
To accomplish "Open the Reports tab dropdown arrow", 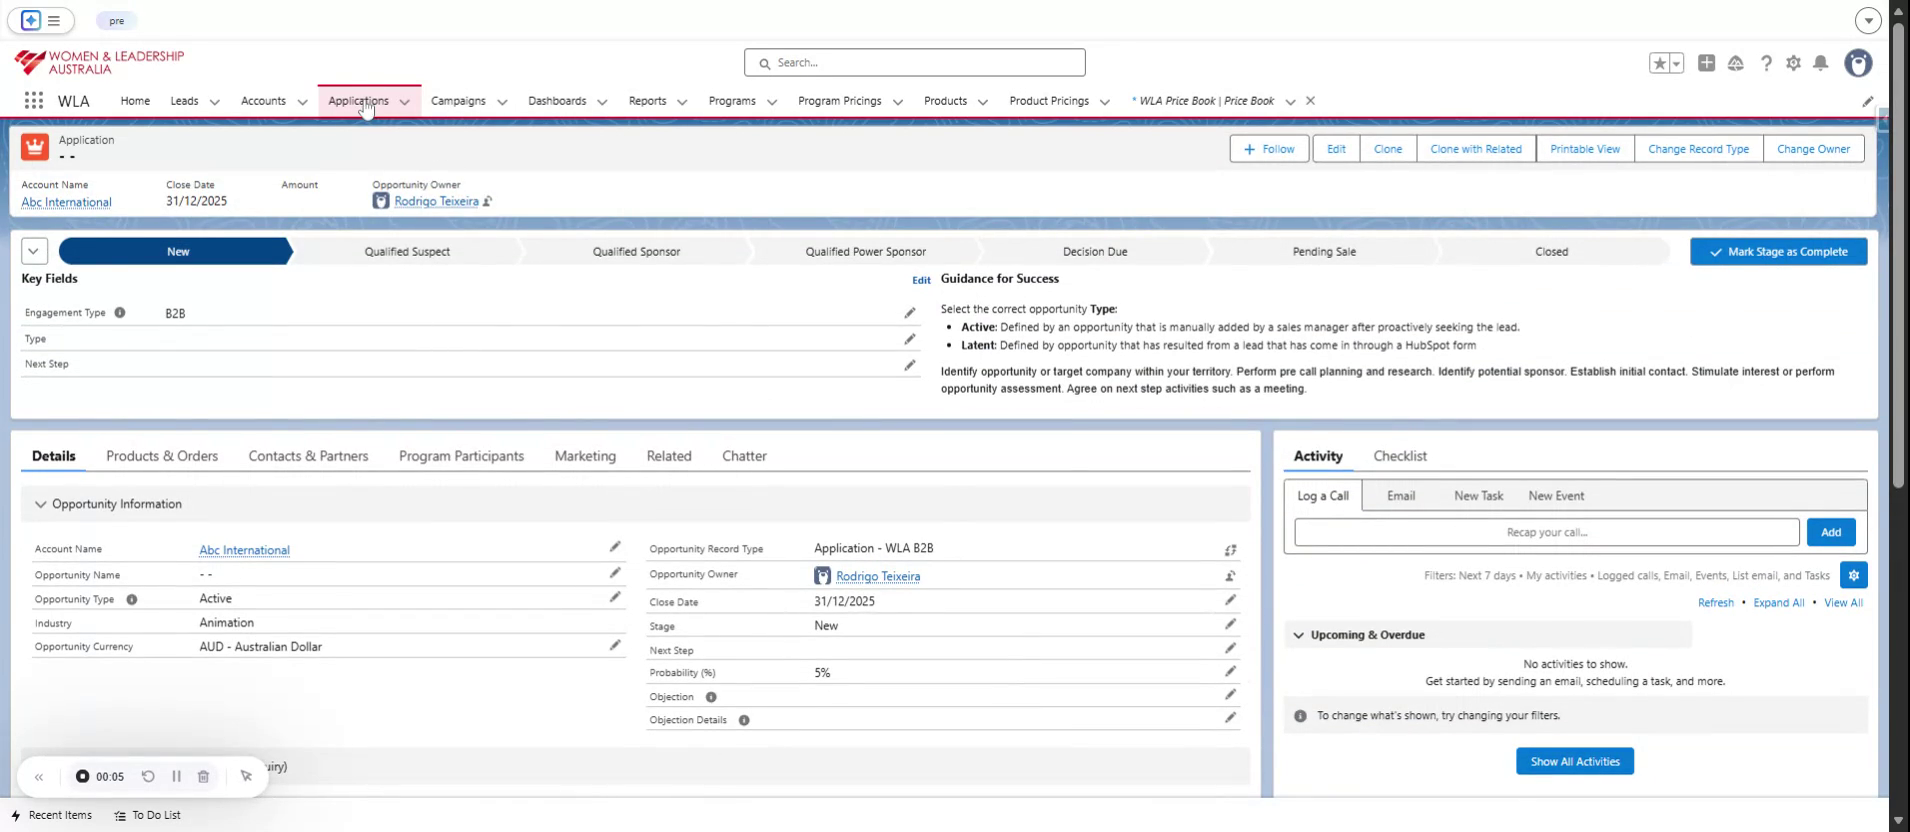I will [682, 102].
